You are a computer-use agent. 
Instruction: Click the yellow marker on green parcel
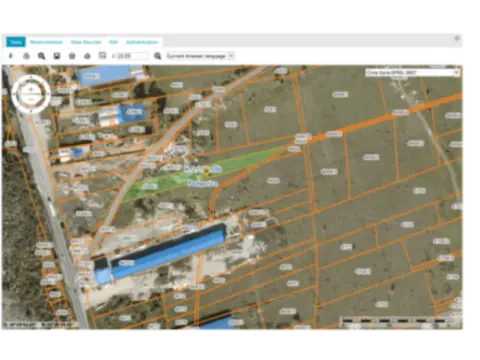click(206, 171)
